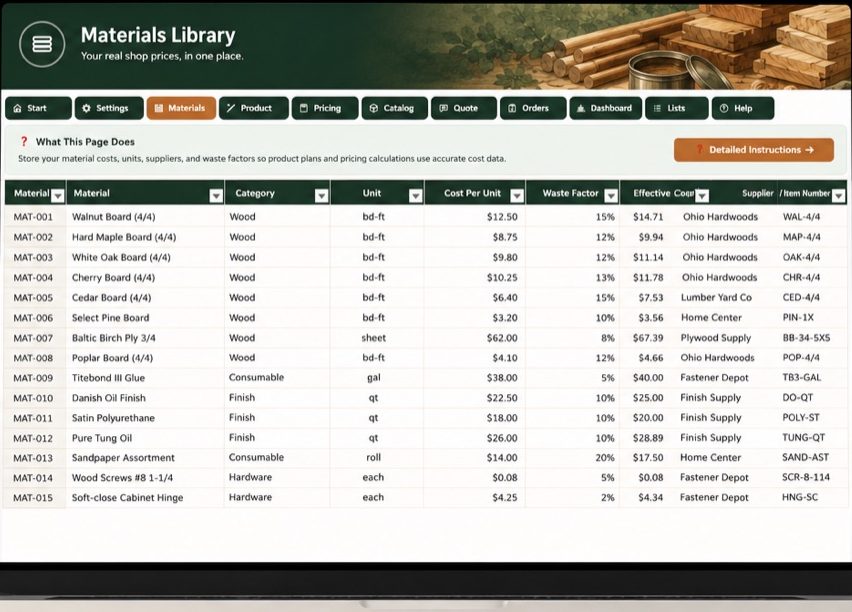Click the Cedar Board (4/4) cell

tap(145, 297)
